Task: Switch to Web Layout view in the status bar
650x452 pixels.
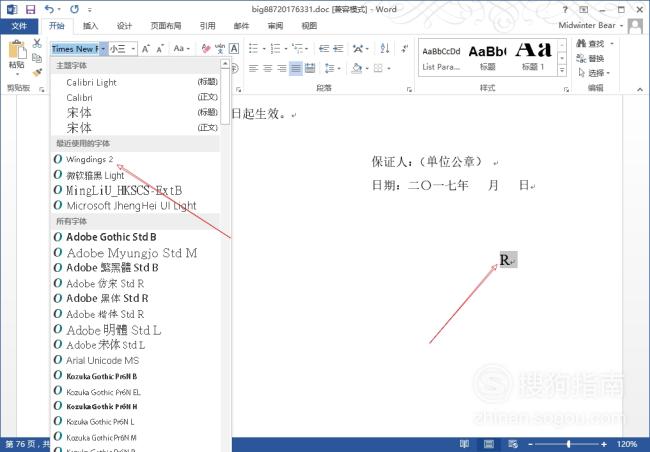Action: 513,444
